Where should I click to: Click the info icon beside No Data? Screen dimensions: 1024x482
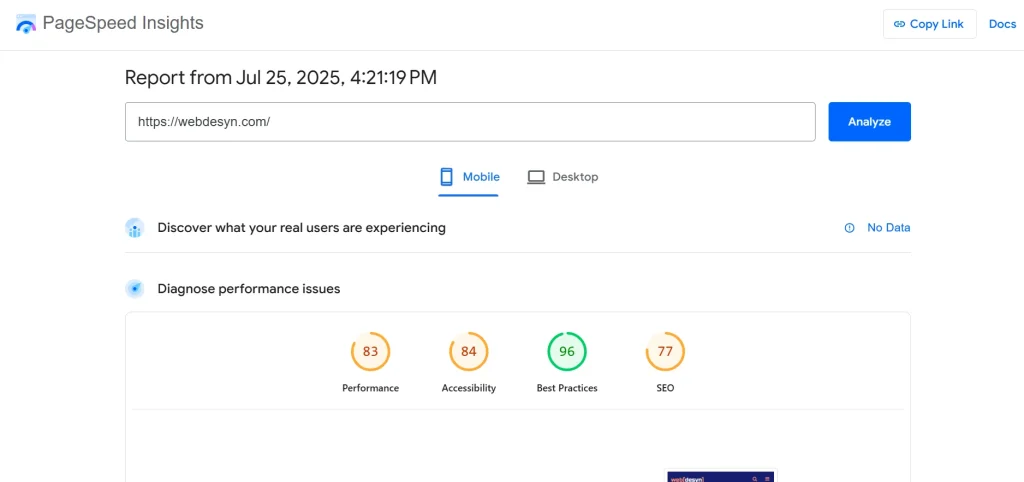coord(850,228)
